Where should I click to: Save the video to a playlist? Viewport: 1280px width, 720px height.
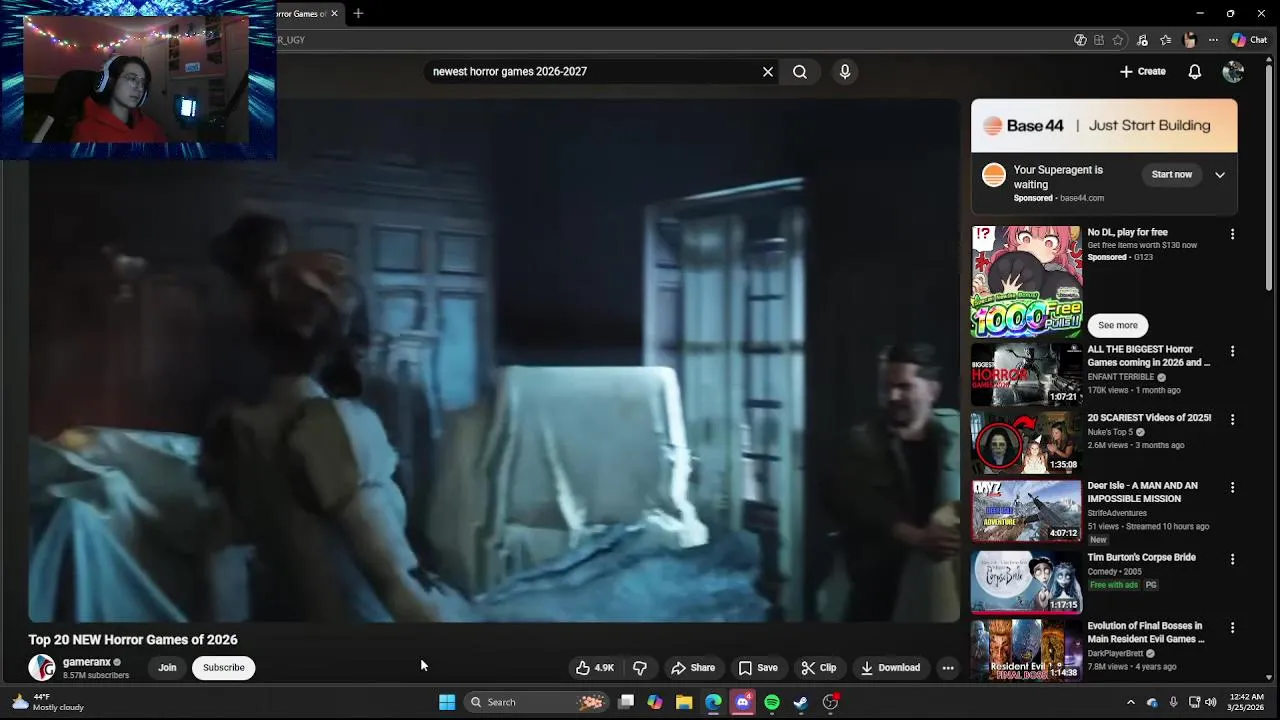(758, 668)
